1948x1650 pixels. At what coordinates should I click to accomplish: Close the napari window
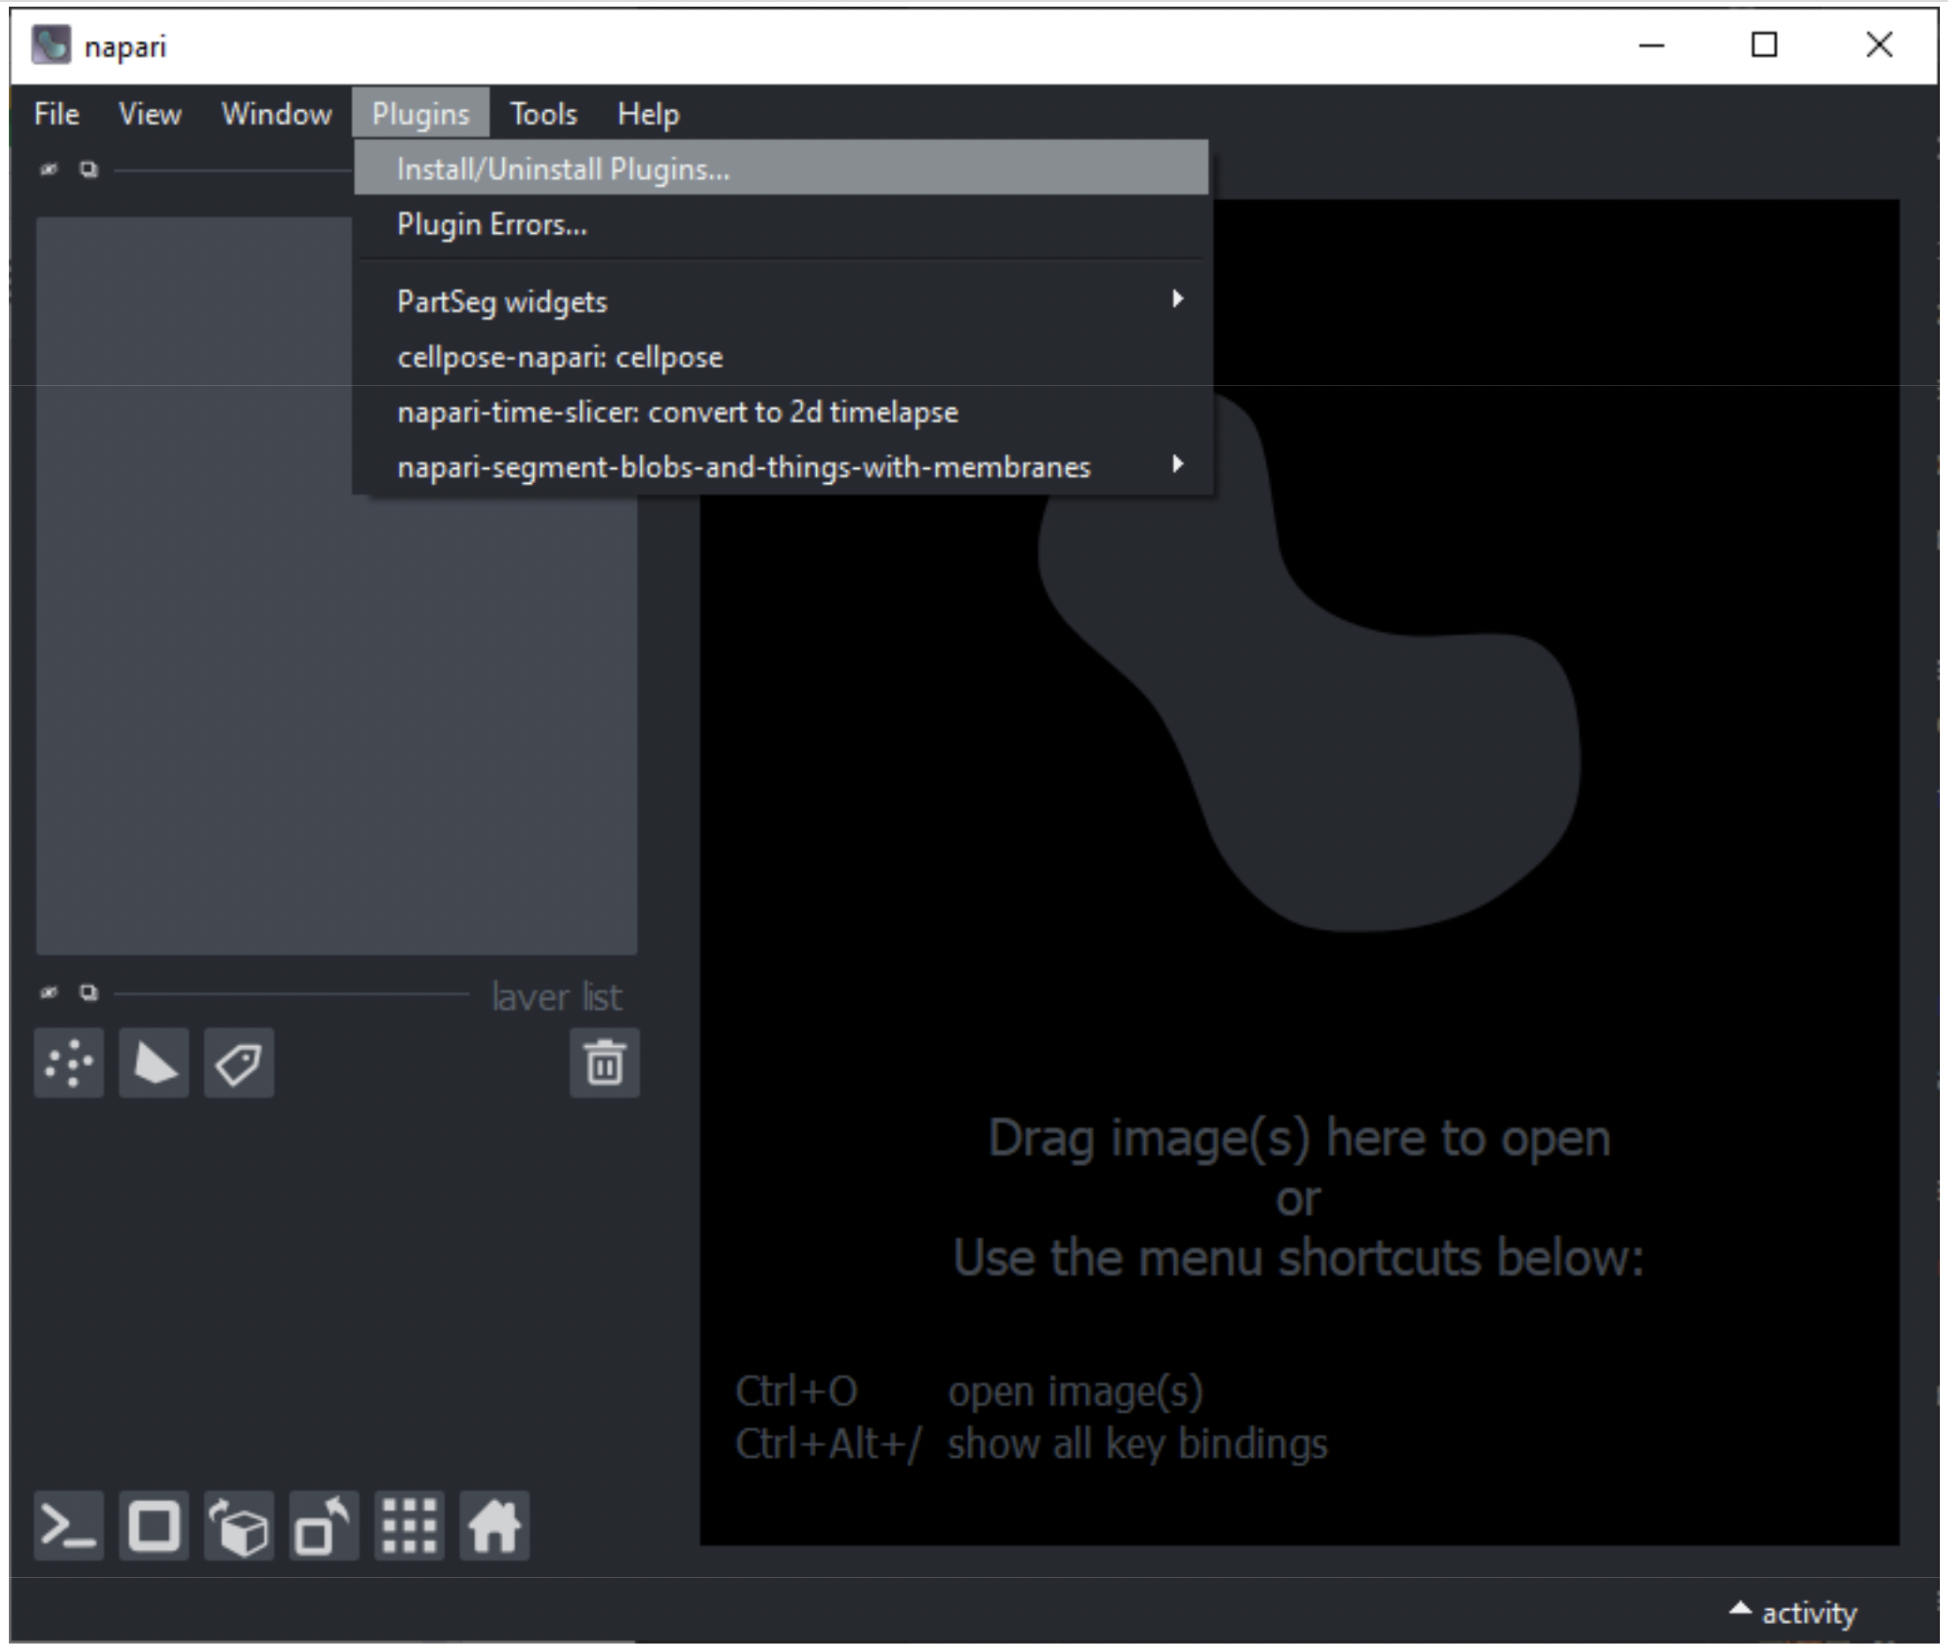1879,45
